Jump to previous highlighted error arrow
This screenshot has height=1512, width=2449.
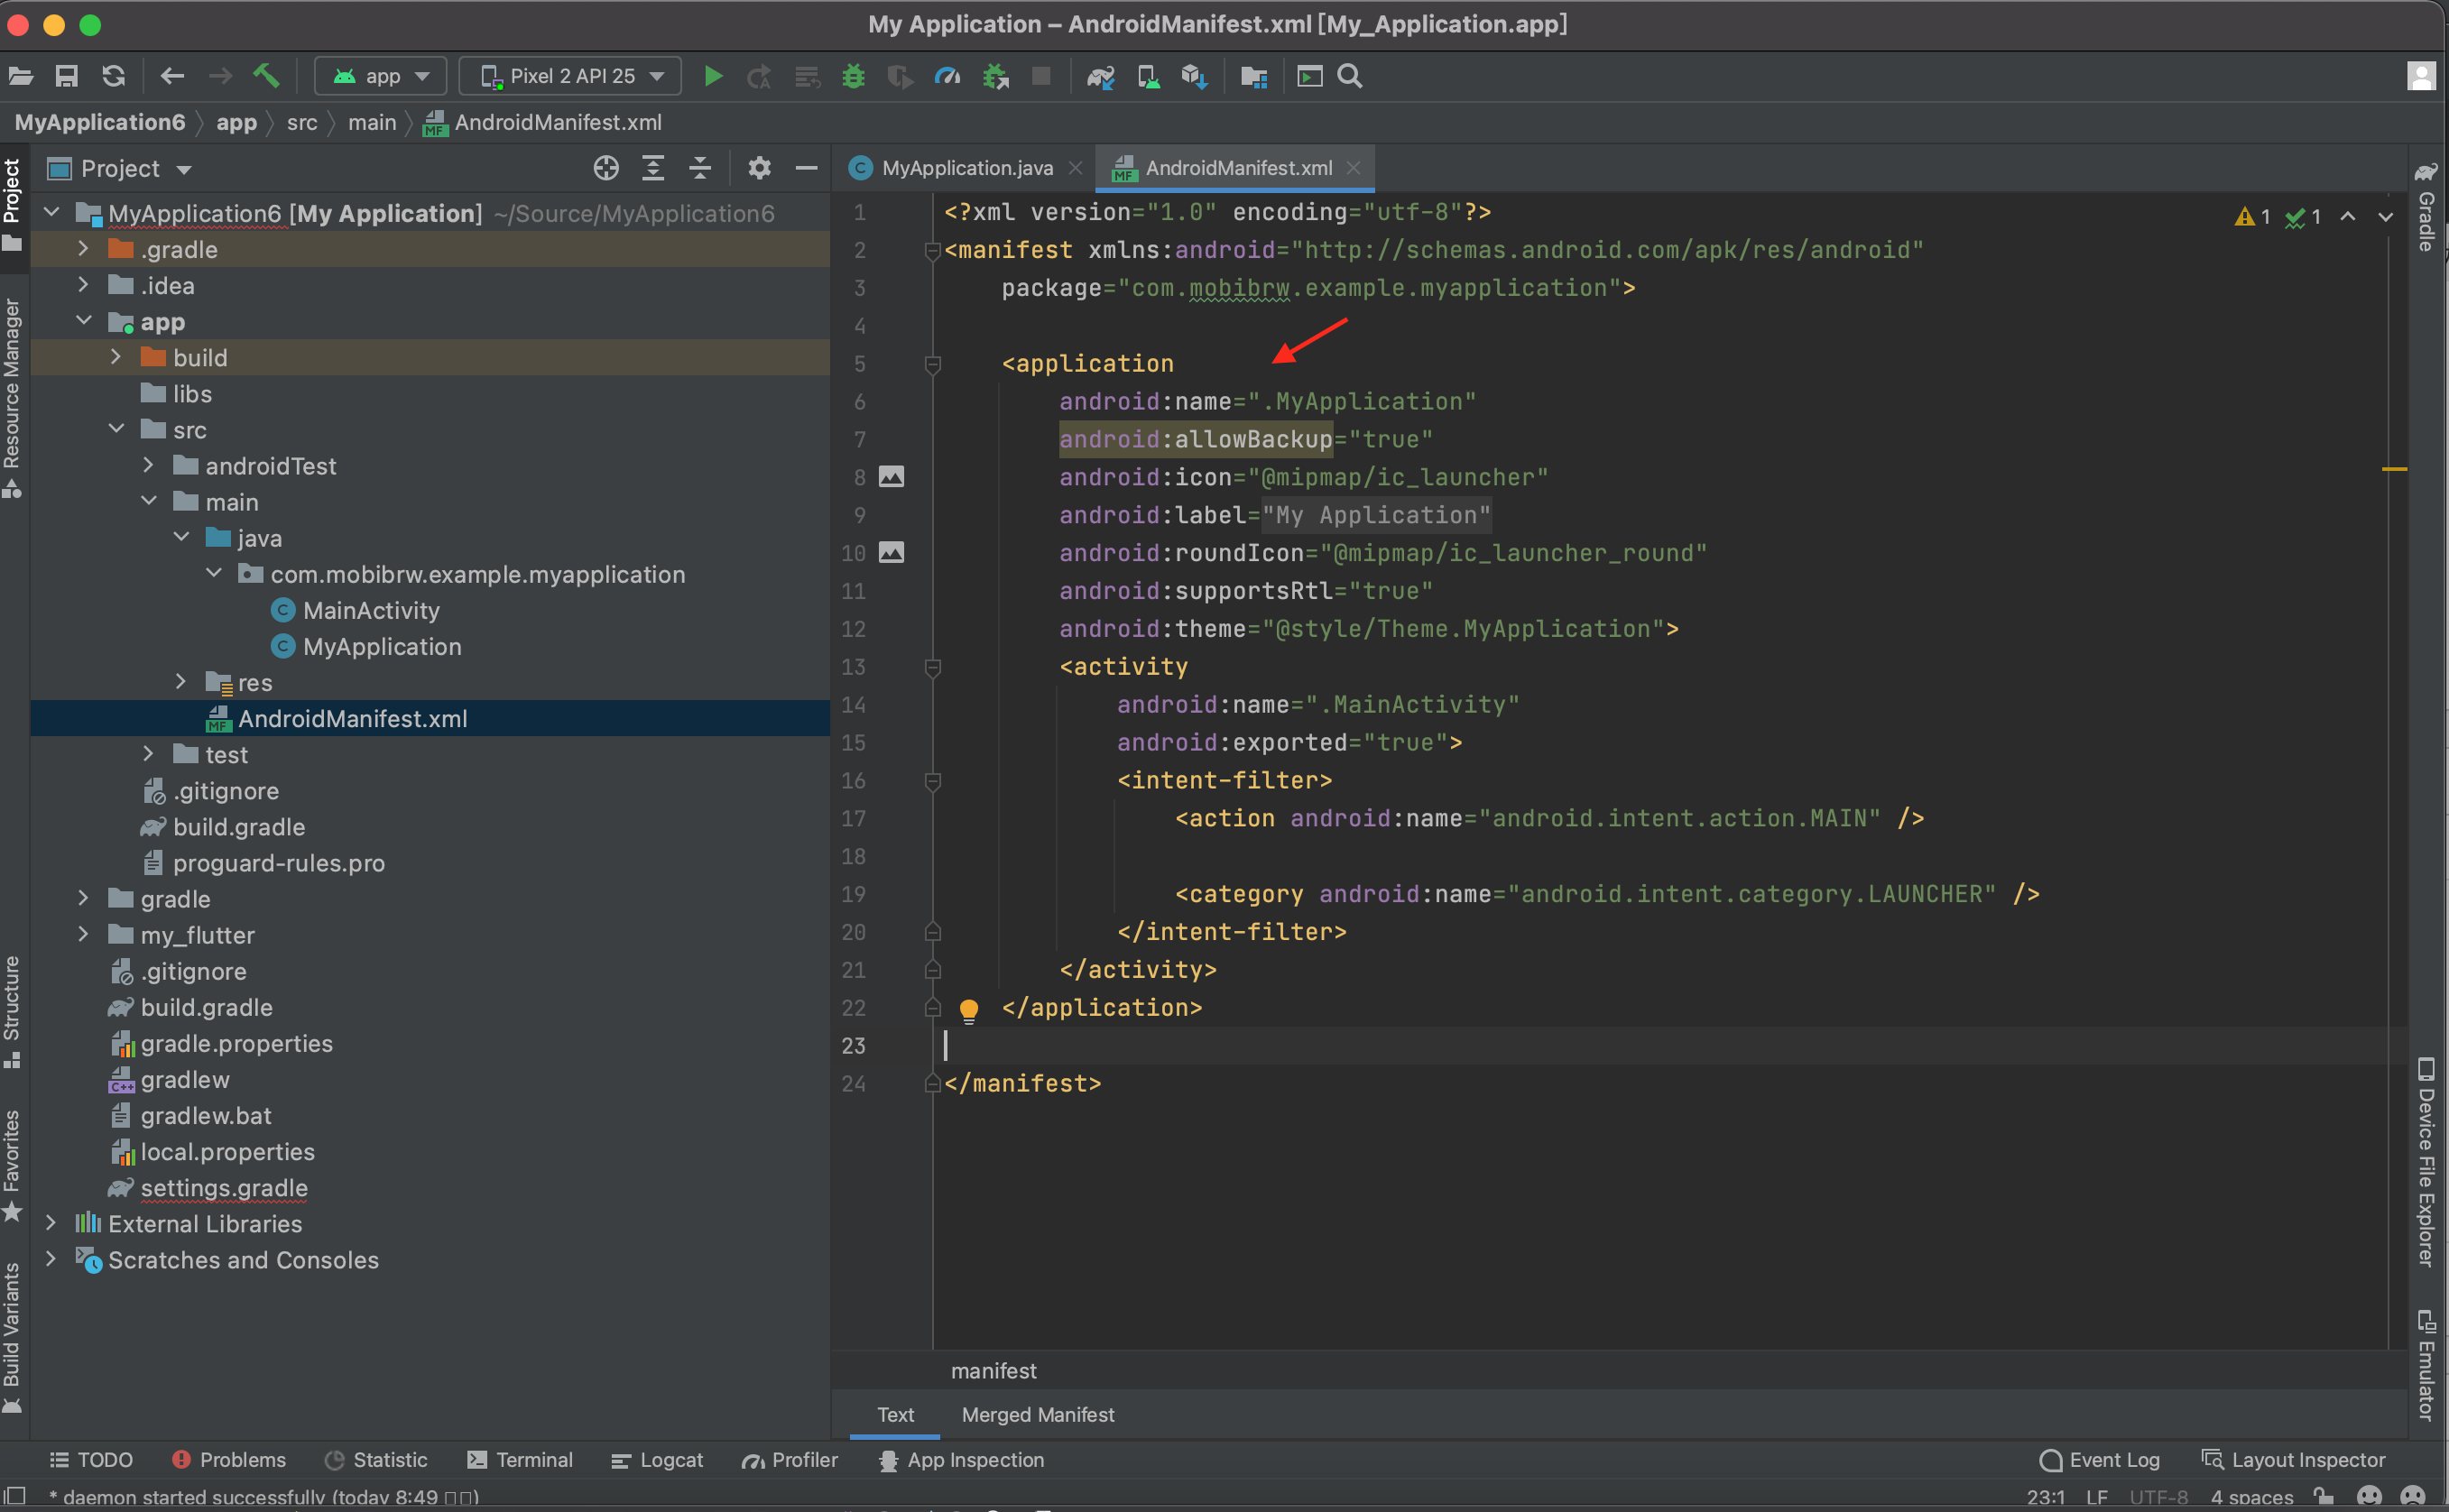tap(2348, 216)
